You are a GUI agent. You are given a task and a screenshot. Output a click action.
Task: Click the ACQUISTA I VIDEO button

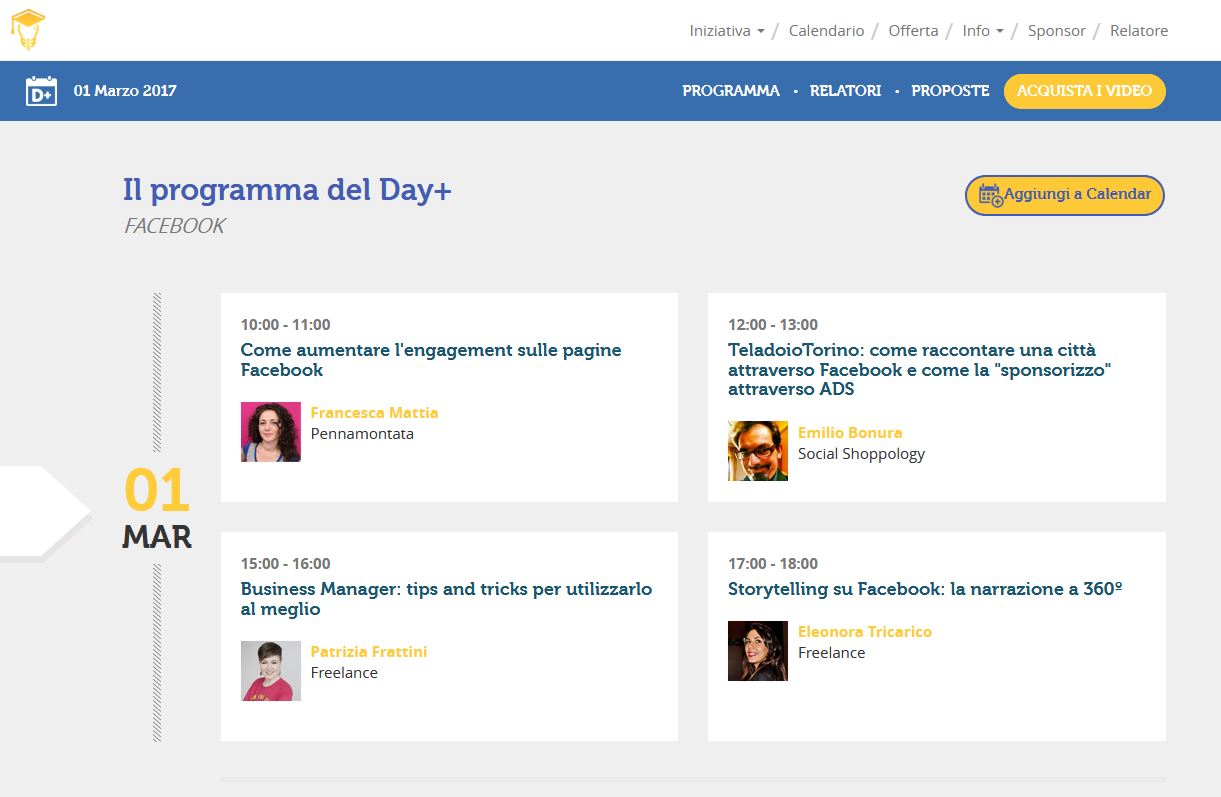click(x=1084, y=91)
